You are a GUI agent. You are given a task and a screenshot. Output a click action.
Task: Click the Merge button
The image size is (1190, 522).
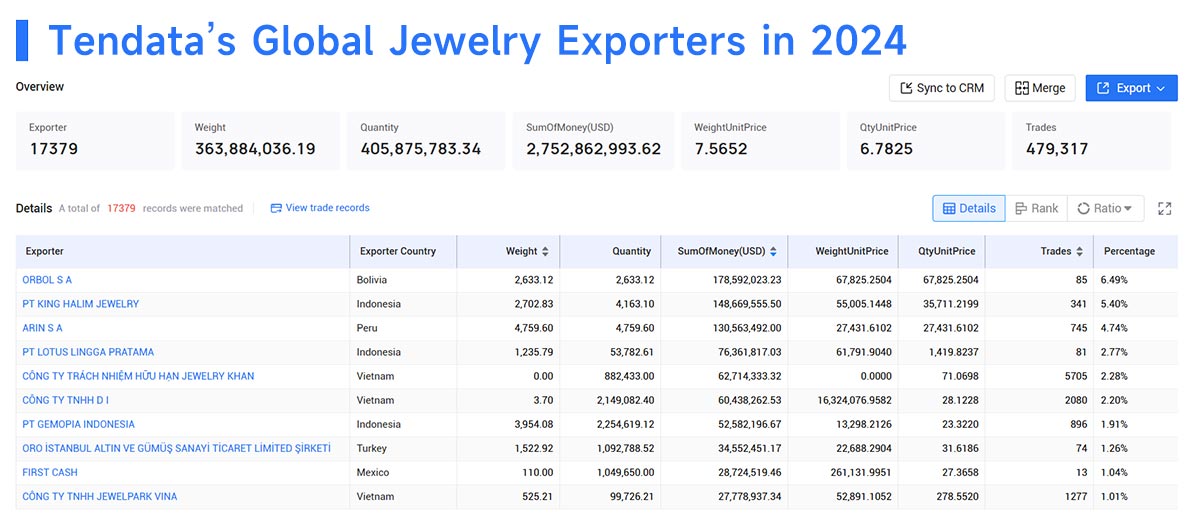point(1040,88)
